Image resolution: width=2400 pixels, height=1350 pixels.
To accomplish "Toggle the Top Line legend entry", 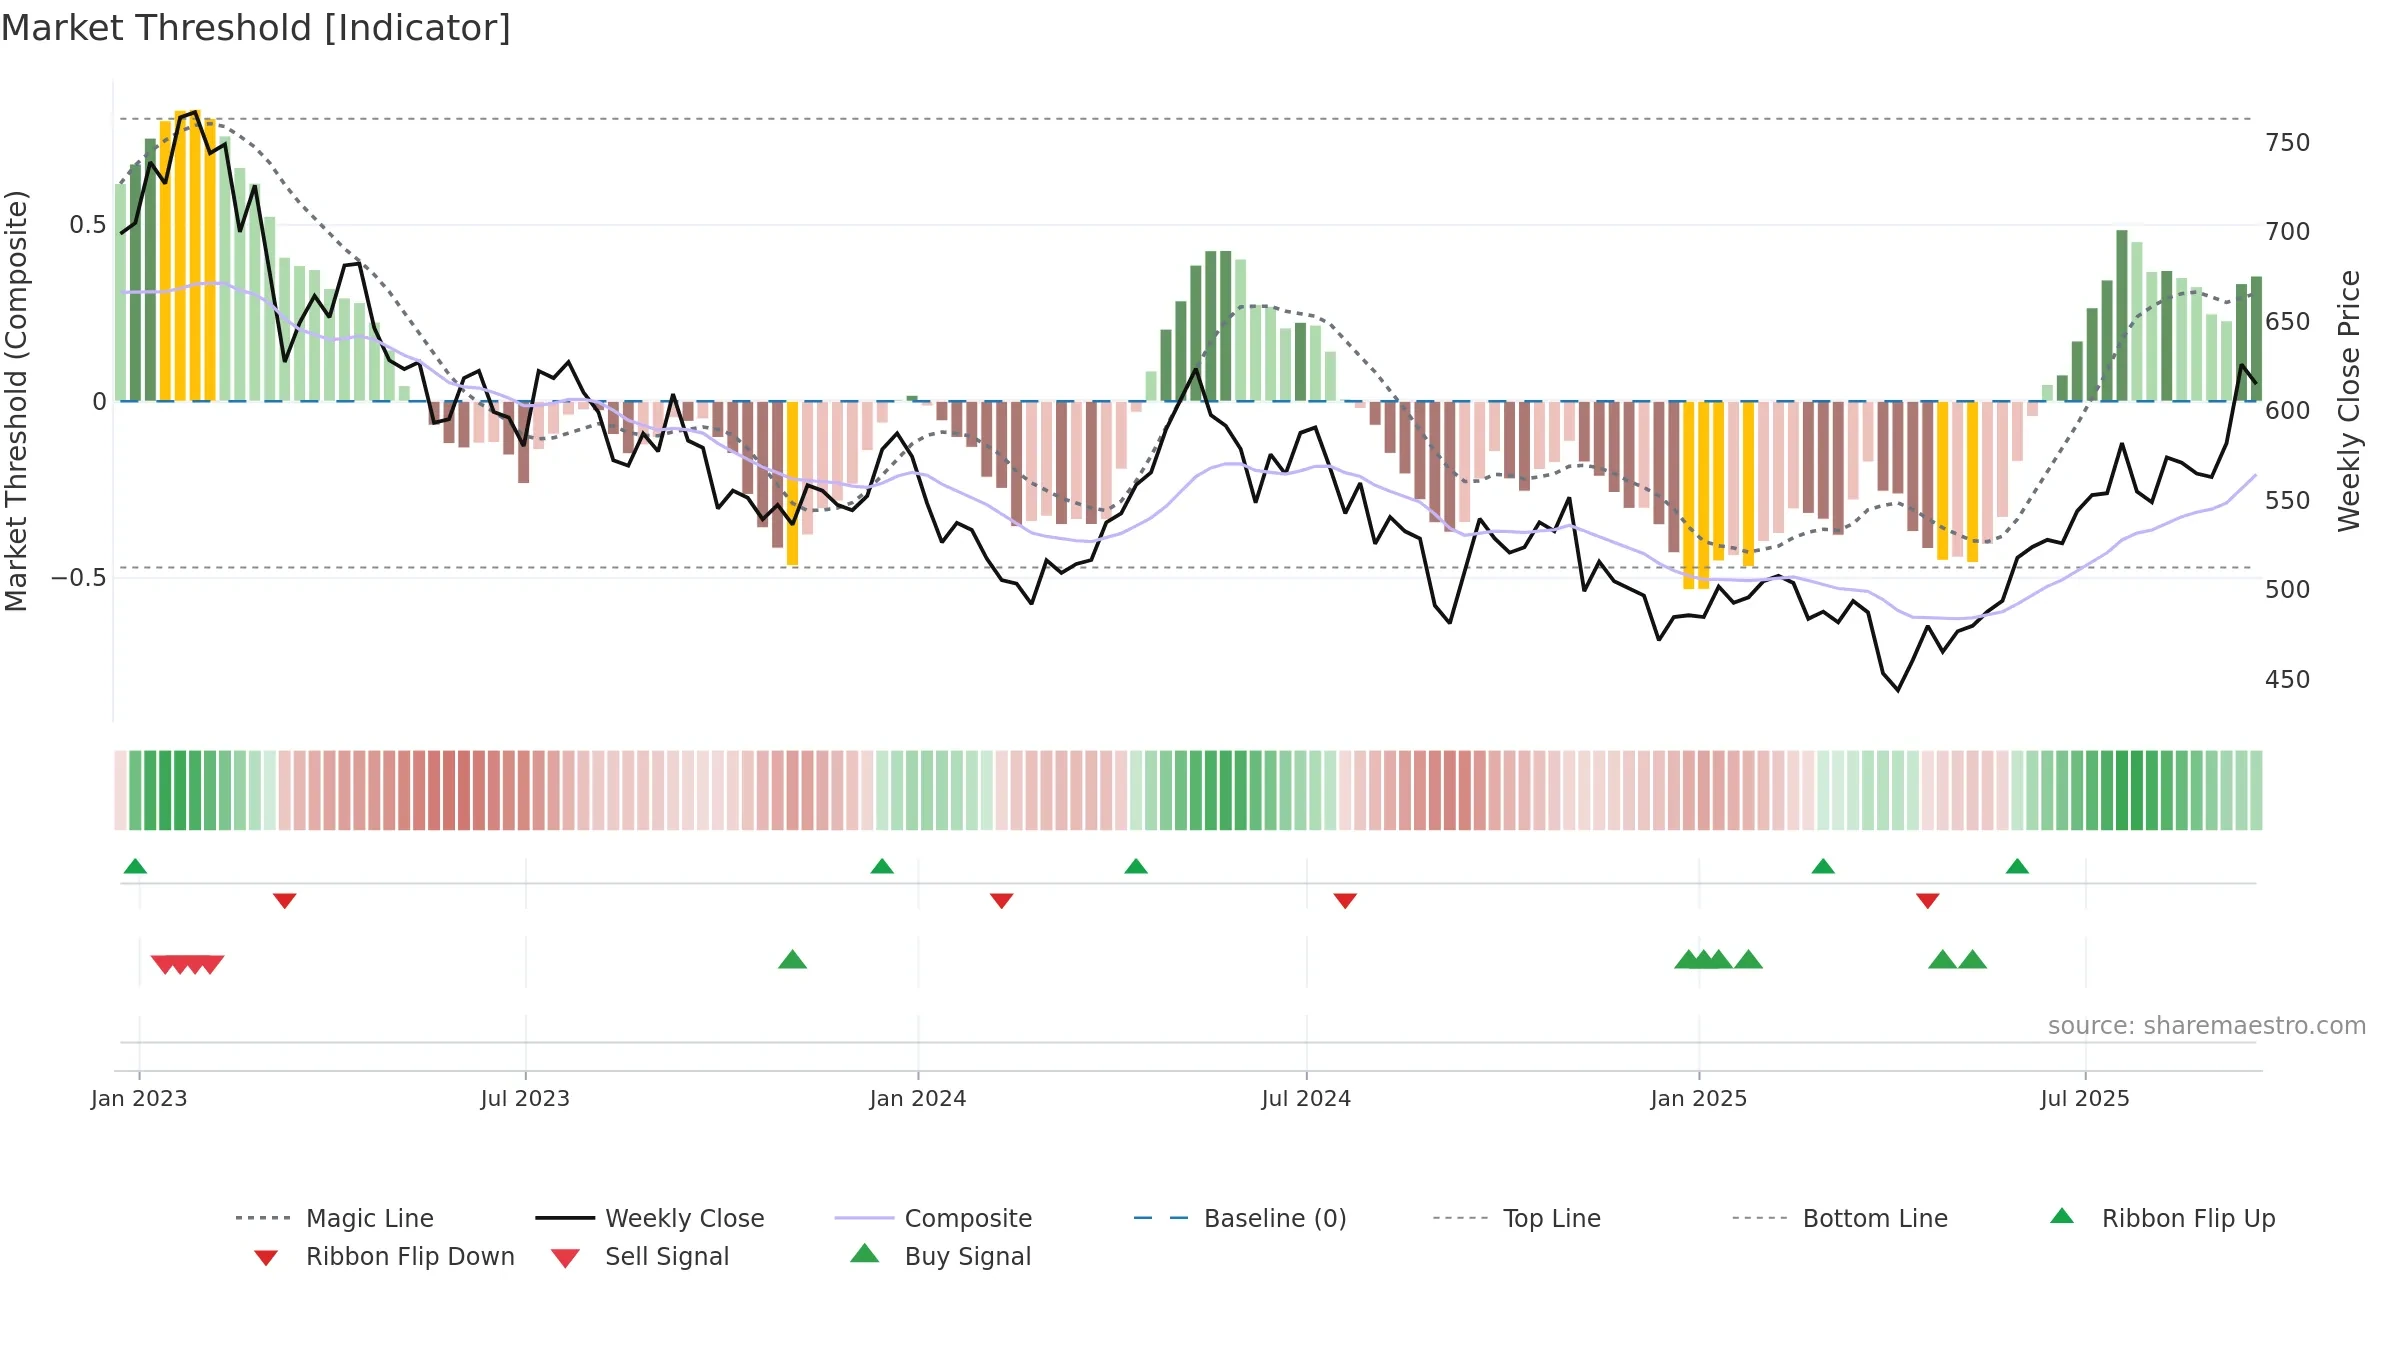I will (x=1516, y=1218).
